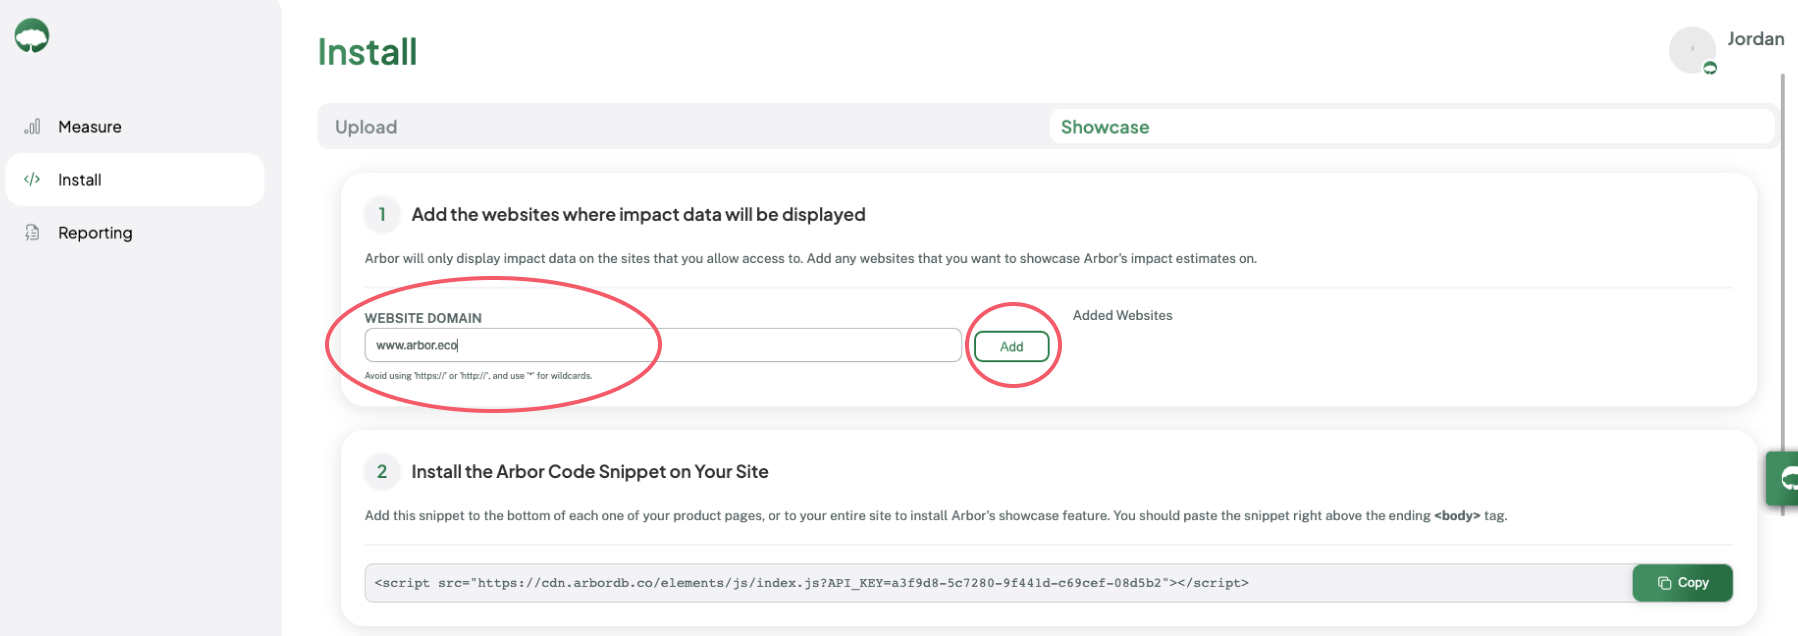This screenshot has width=1798, height=636.
Task: Click heading 'Install the Arbor Code Snippet on Your Site'
Action: pyautogui.click(x=590, y=471)
